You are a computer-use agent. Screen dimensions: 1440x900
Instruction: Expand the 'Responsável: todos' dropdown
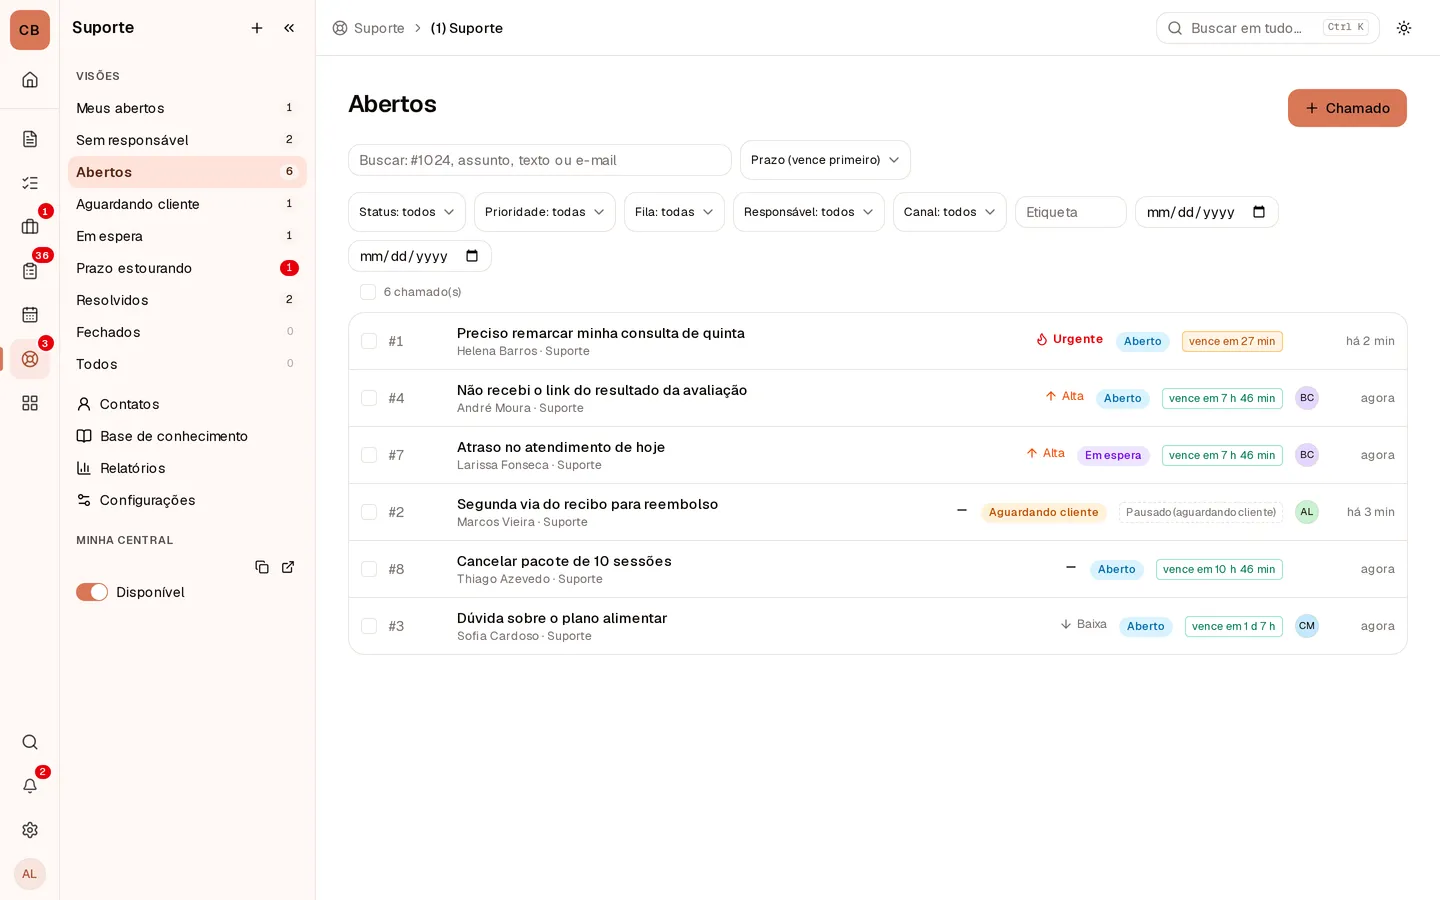(809, 212)
